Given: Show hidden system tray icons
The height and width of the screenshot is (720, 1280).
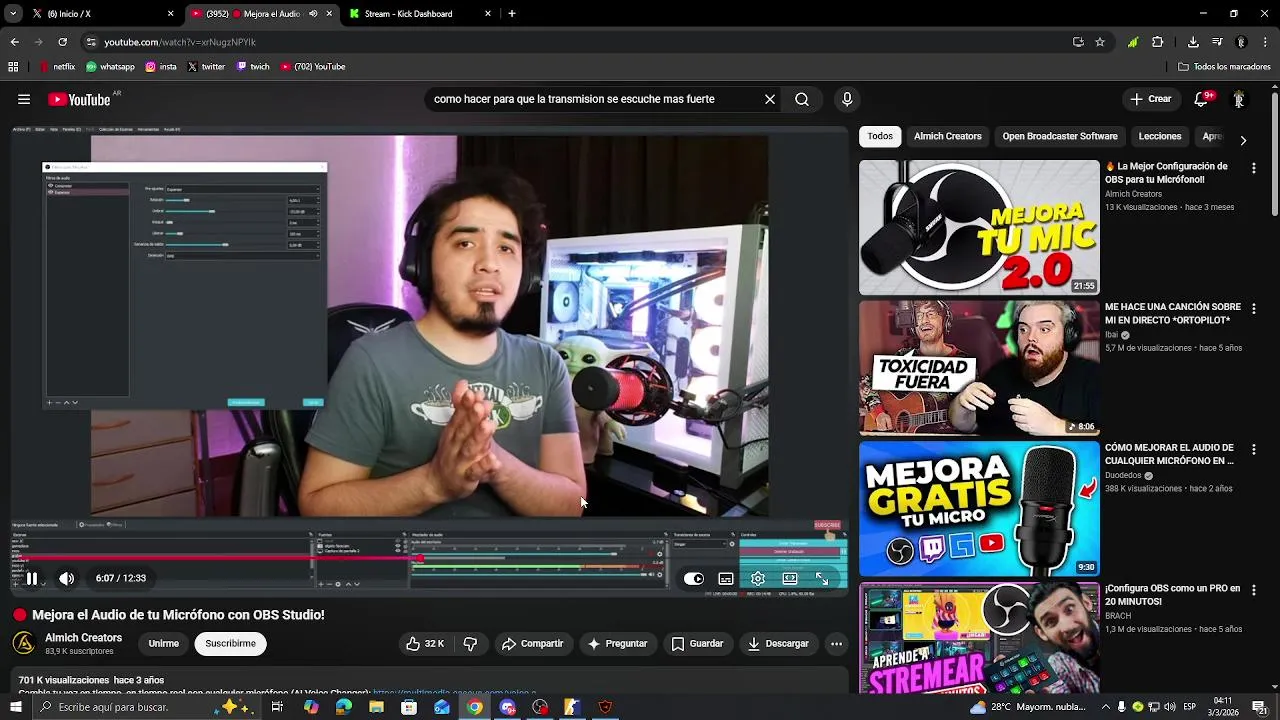Looking at the screenshot, I should pos(1105,707).
